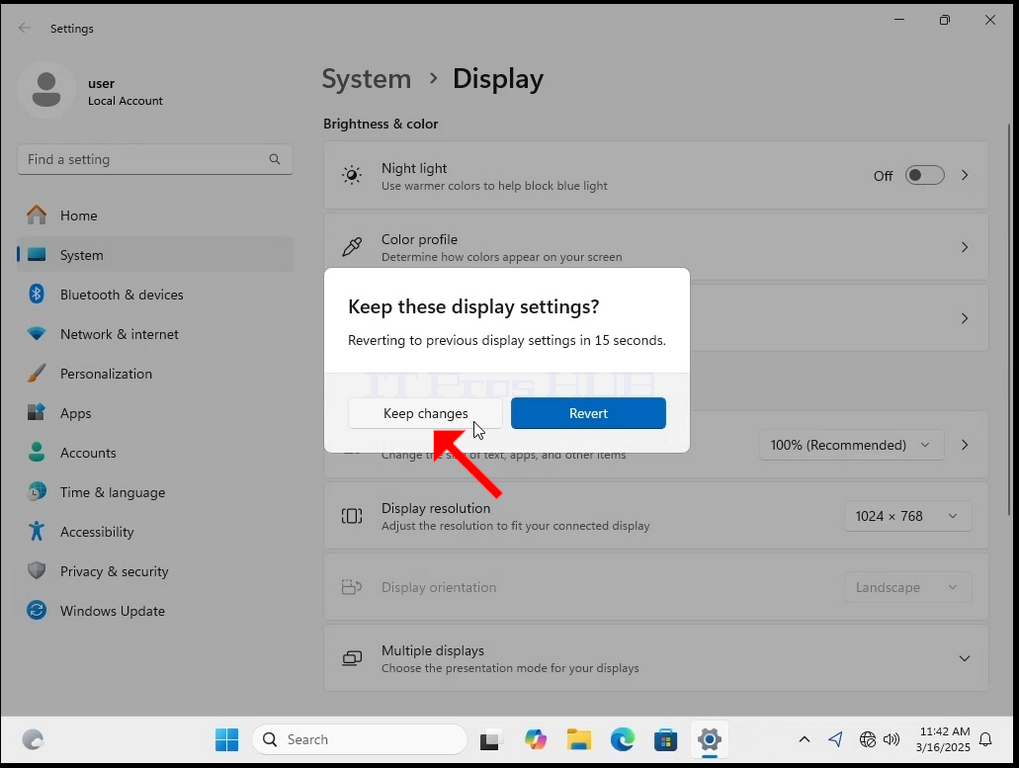Open Color profile chevron arrow
The width and height of the screenshot is (1019, 768).
[x=964, y=247]
